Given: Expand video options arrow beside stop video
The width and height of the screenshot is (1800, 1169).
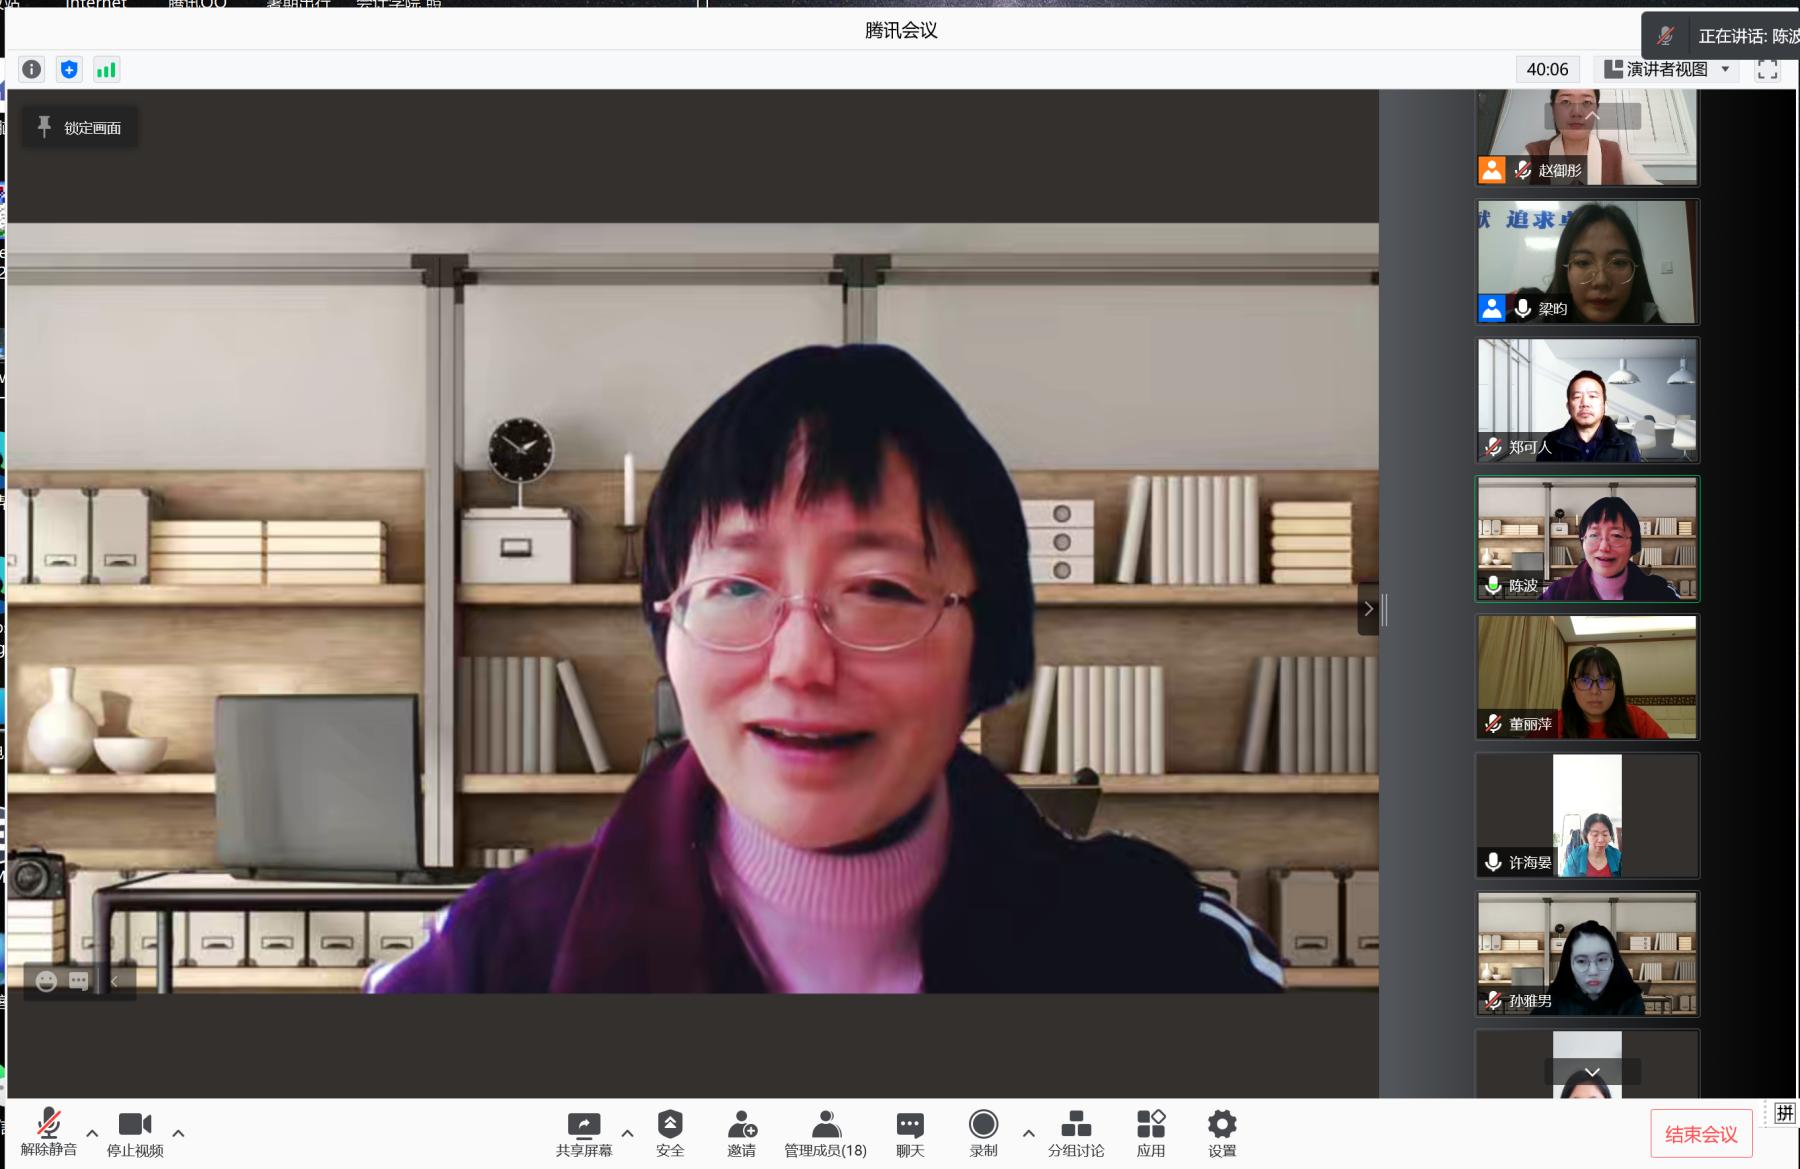Looking at the screenshot, I should point(178,1133).
